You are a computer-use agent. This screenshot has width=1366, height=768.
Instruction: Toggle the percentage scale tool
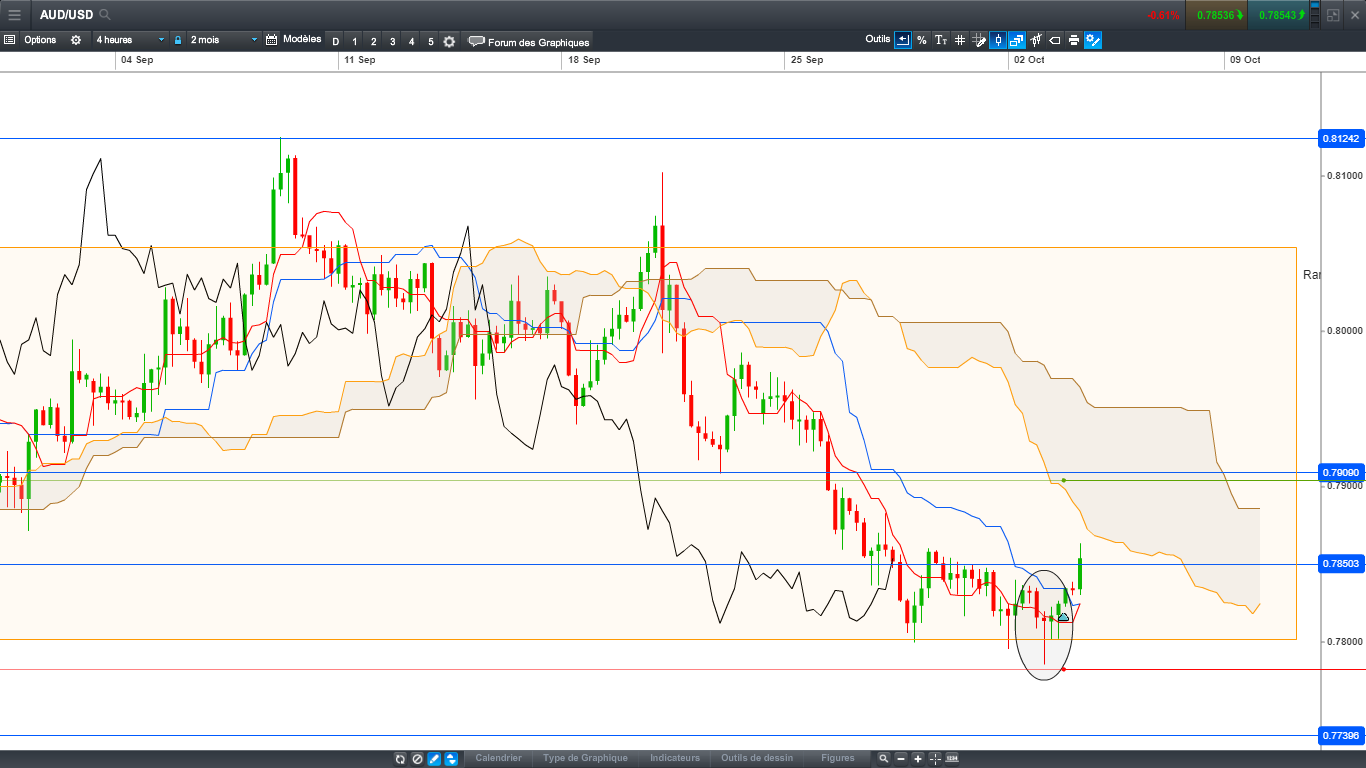click(x=921, y=41)
